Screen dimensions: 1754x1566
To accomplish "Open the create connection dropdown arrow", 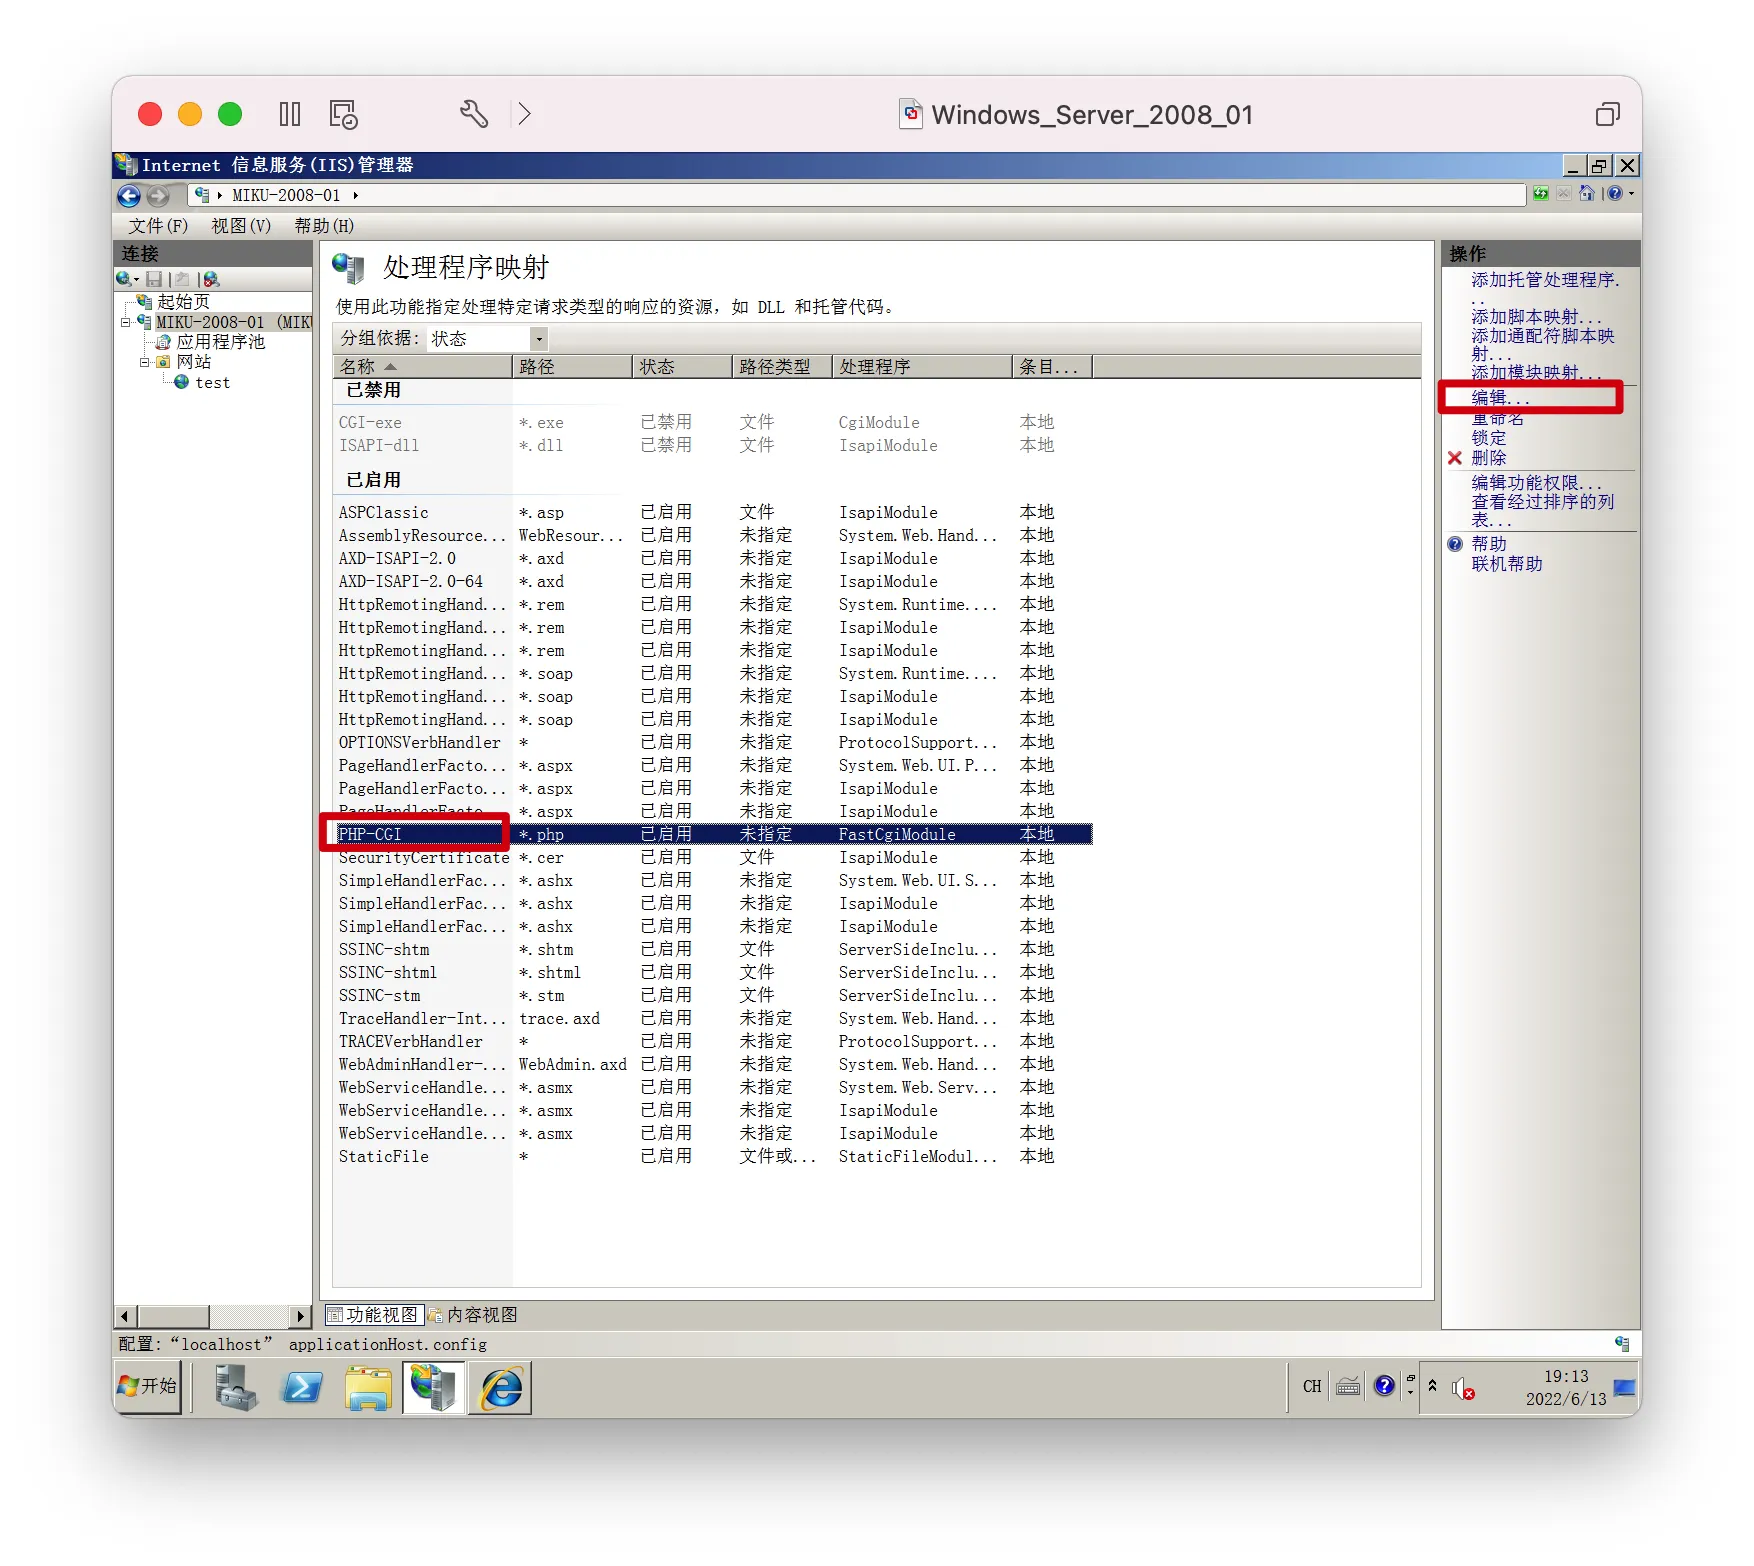I will click(x=136, y=280).
